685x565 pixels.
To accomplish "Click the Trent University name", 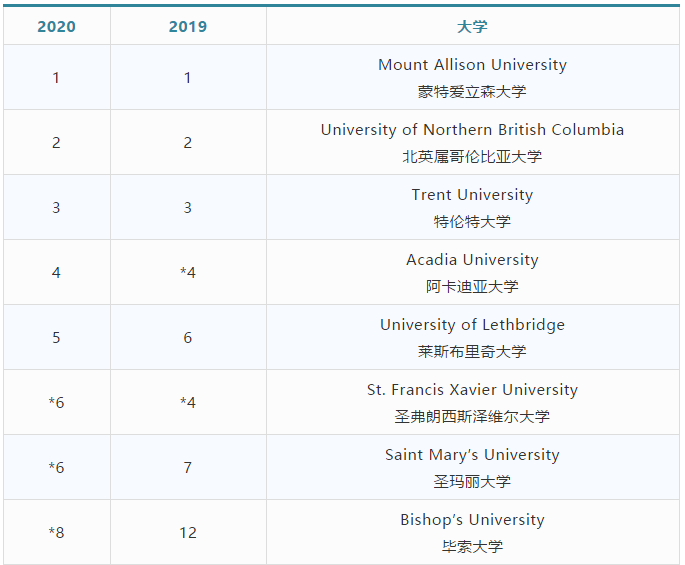I will point(472,195).
